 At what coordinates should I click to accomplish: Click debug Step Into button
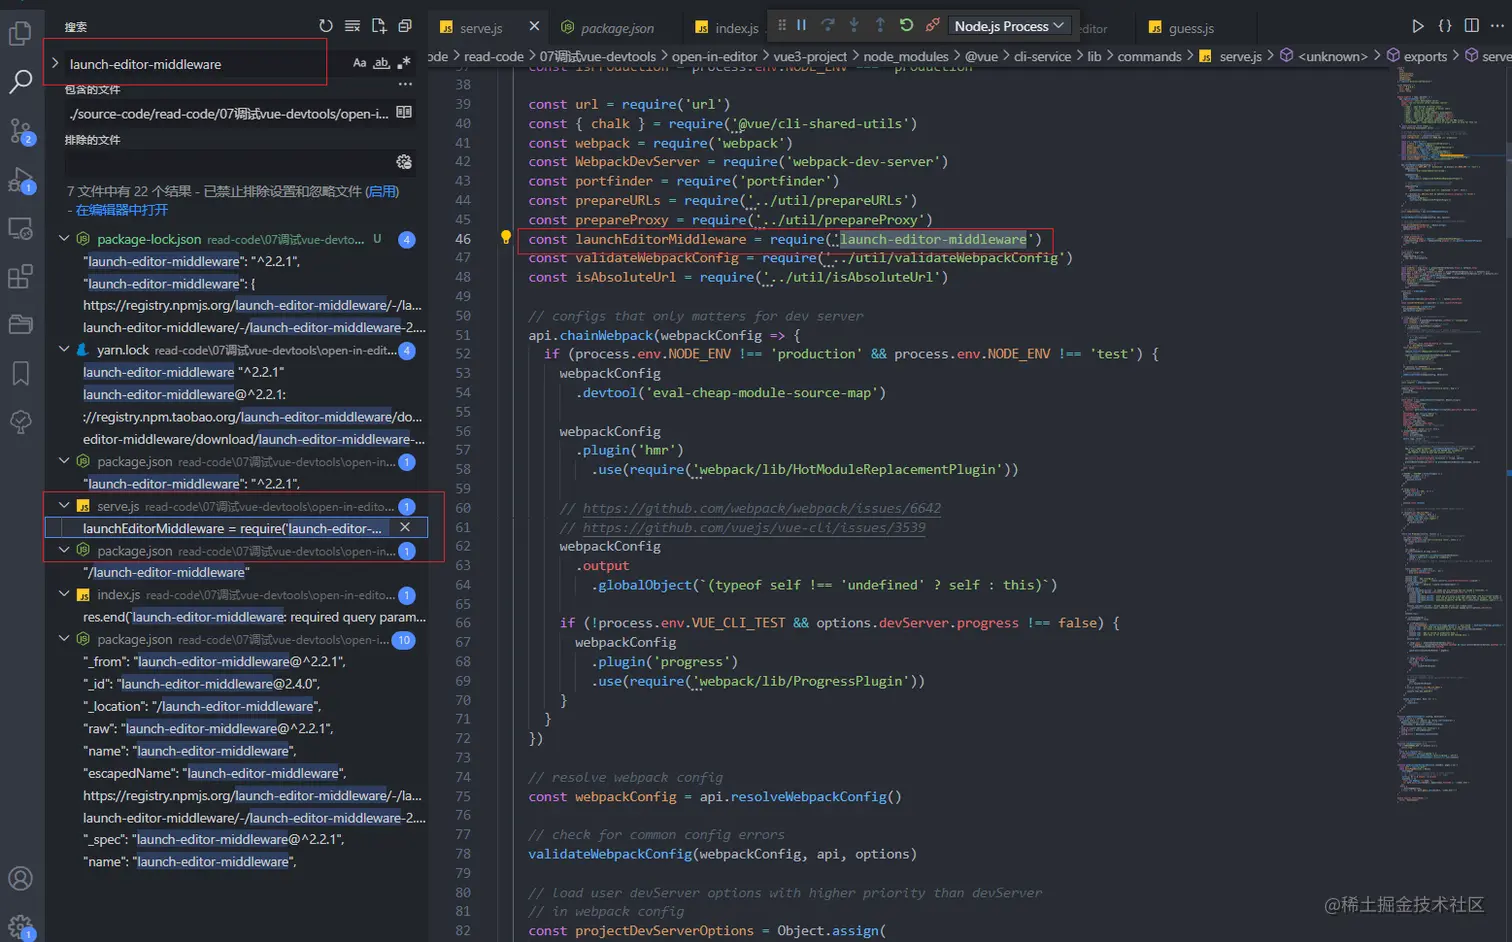(x=853, y=25)
